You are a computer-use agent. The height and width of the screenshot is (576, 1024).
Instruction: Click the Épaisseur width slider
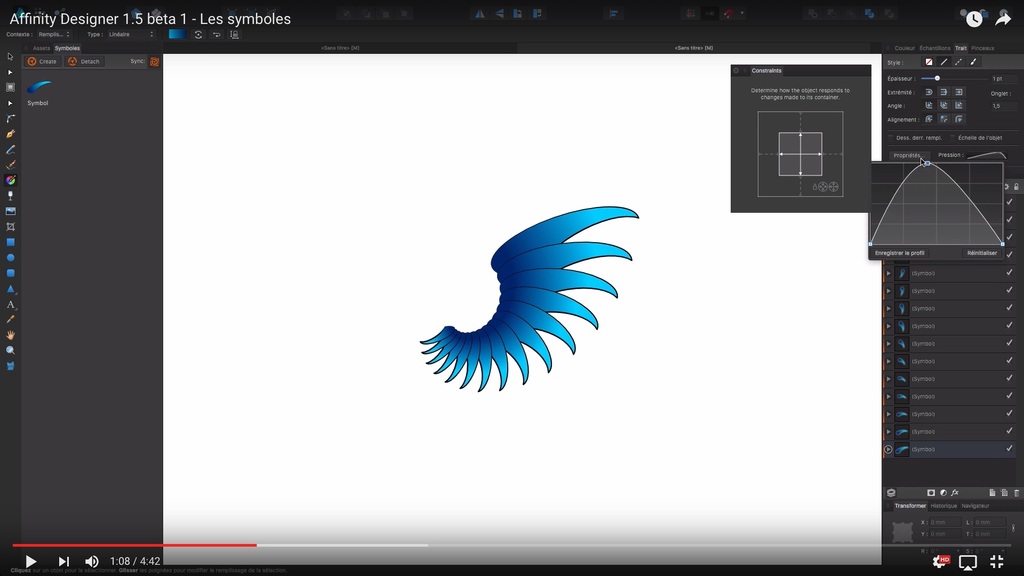(953, 78)
